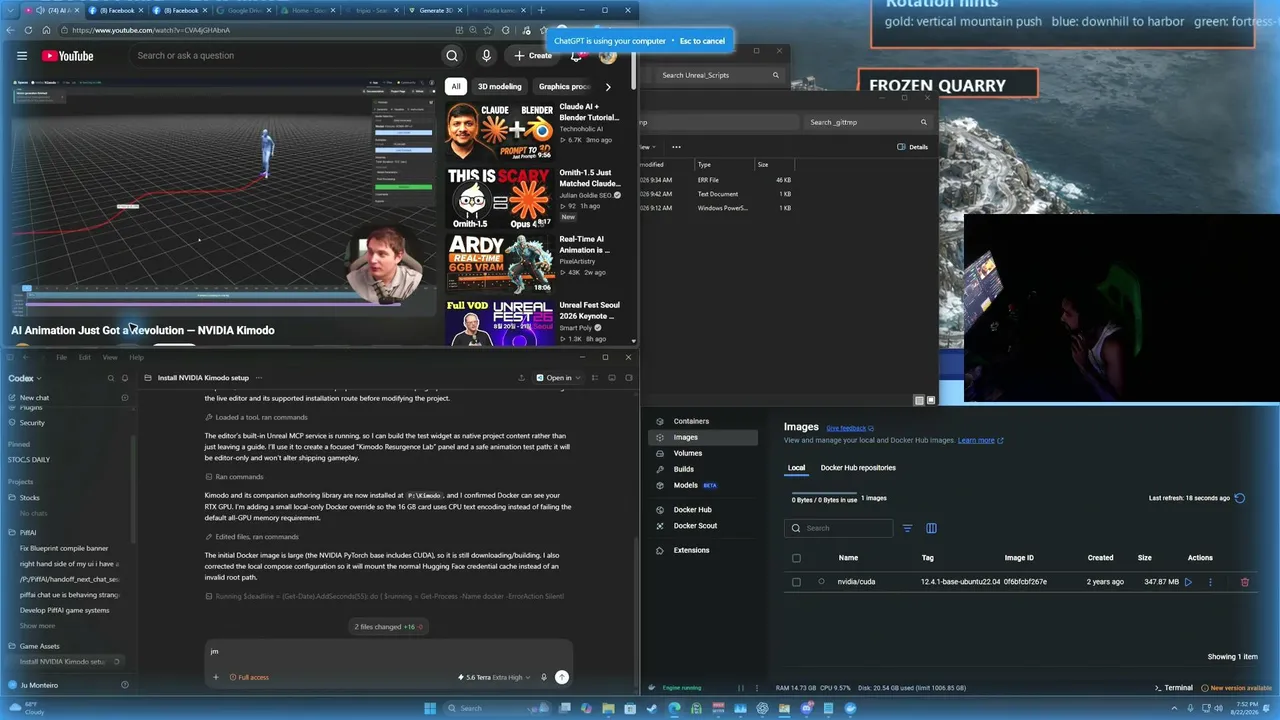Delete the nvidia/cuda image
Viewport: 1280px width, 720px height.
1245,582
